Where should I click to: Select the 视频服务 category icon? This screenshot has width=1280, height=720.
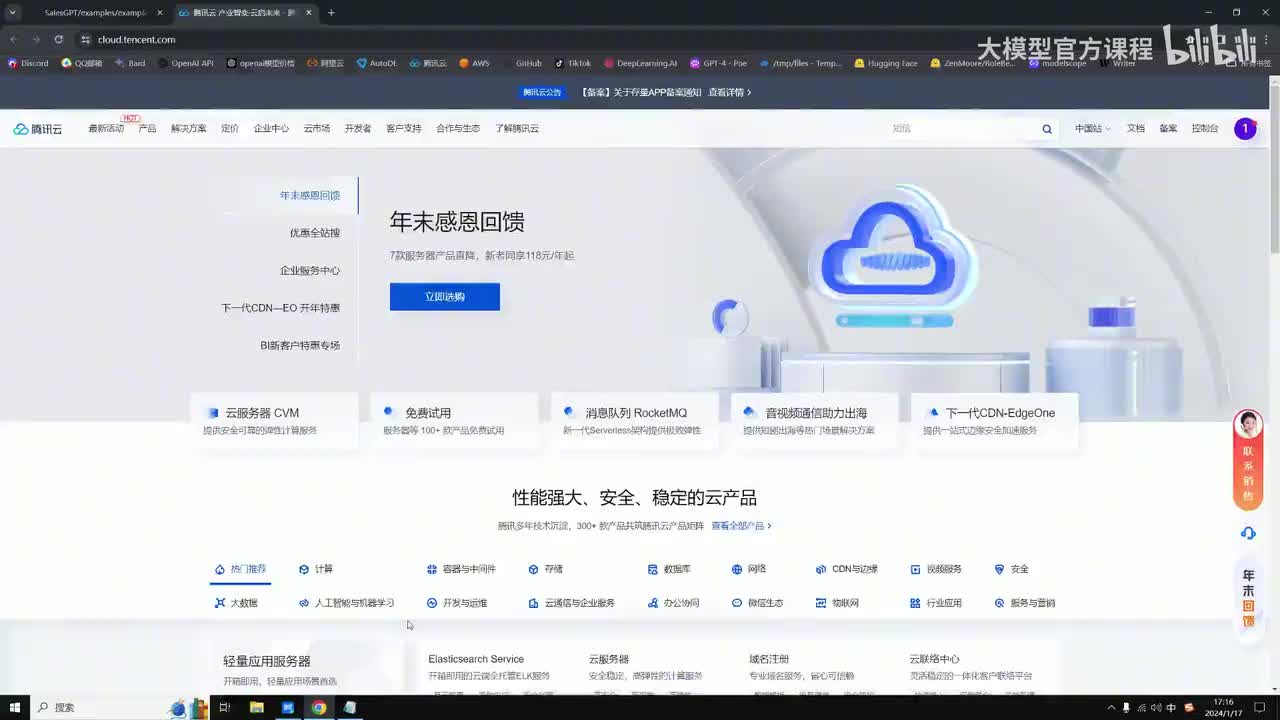click(915, 569)
